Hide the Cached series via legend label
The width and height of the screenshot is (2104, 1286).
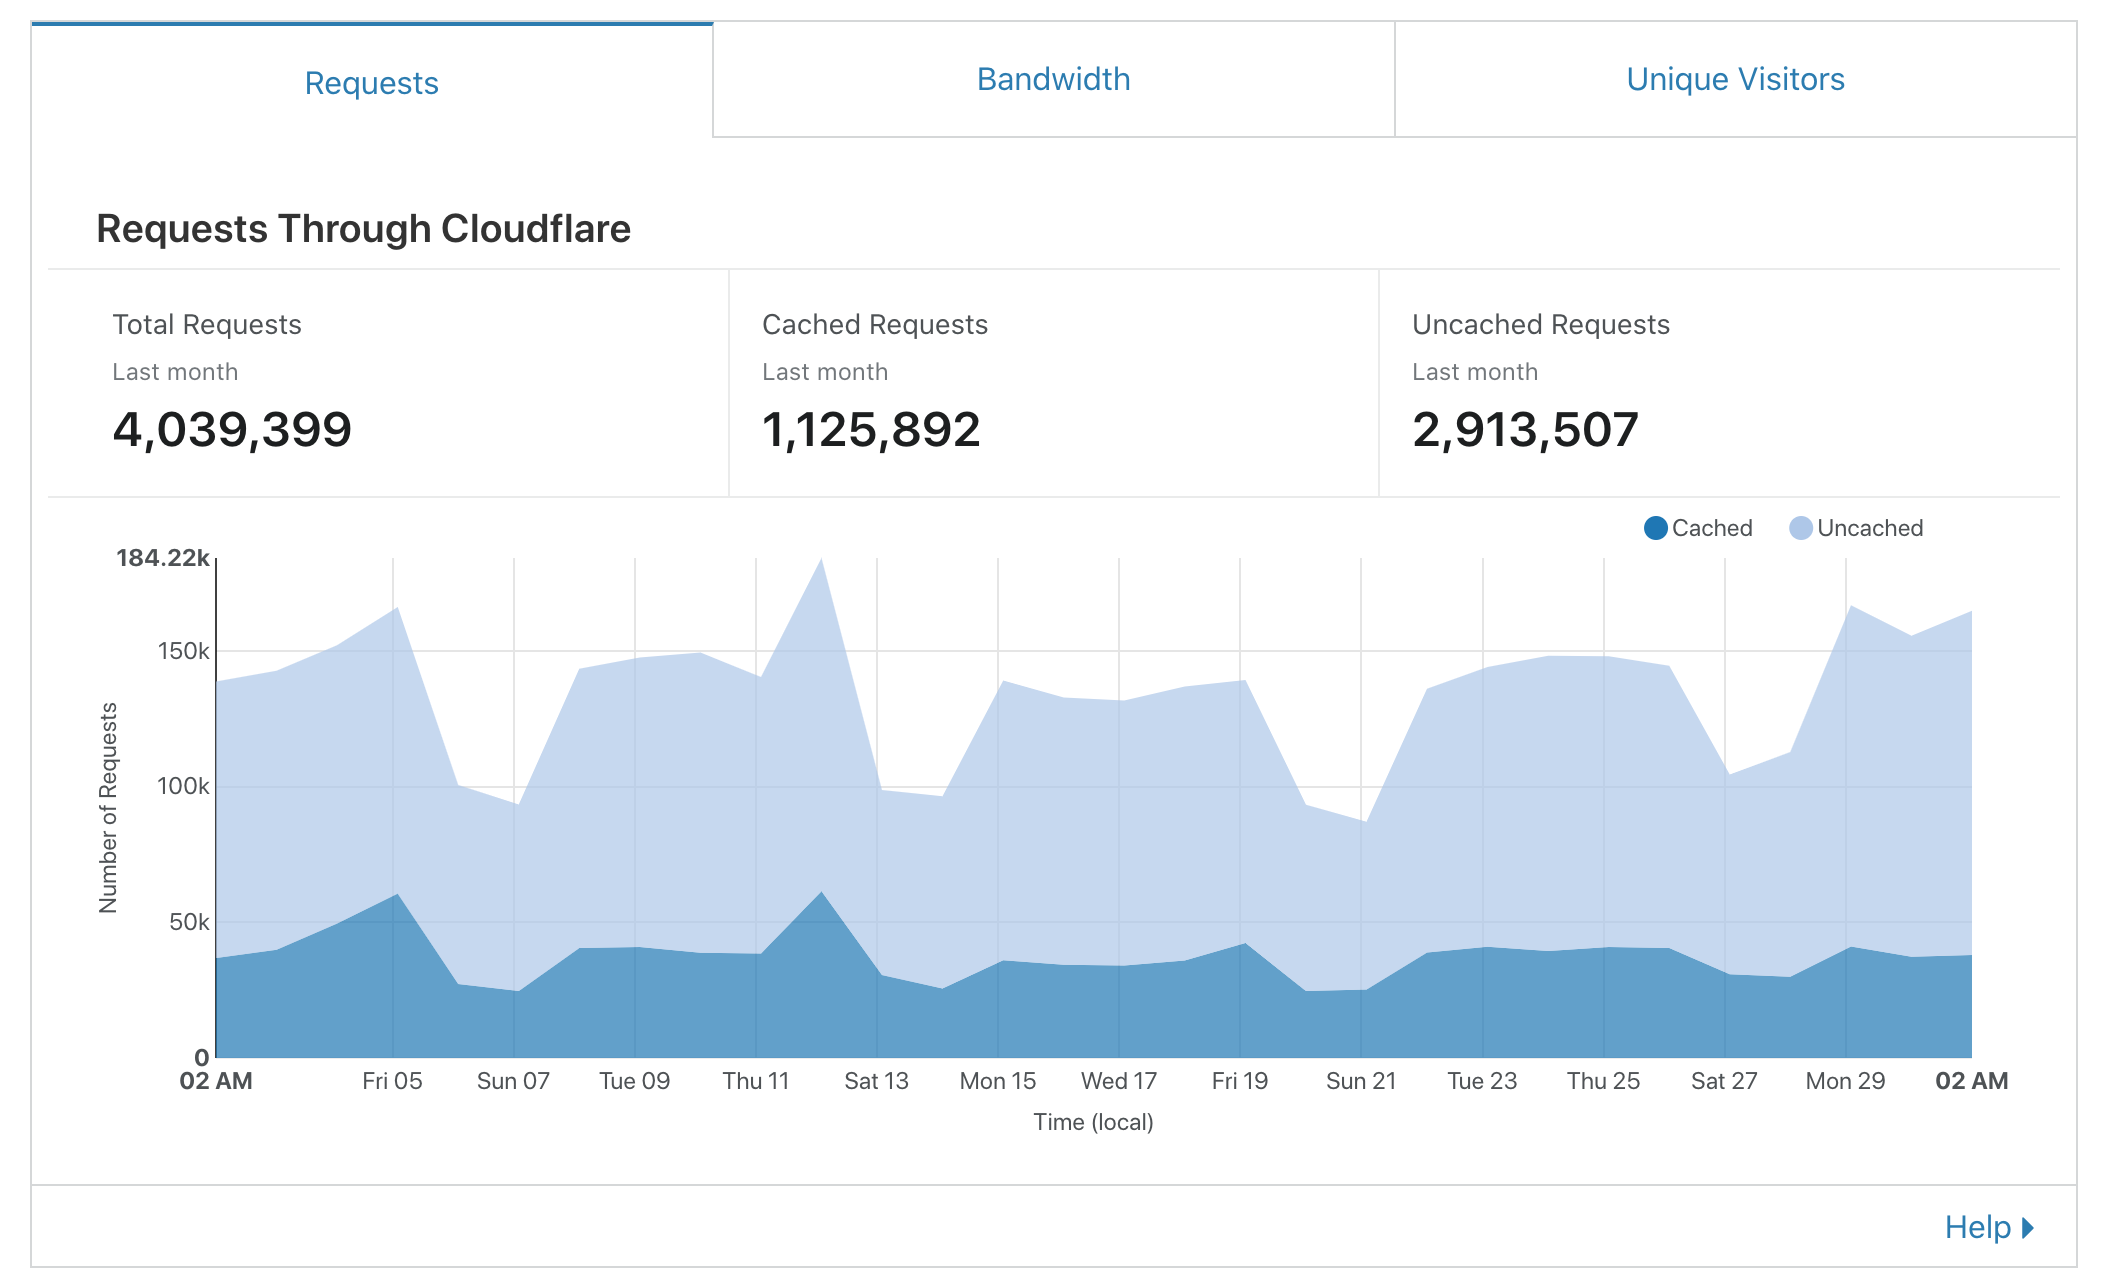click(1711, 528)
